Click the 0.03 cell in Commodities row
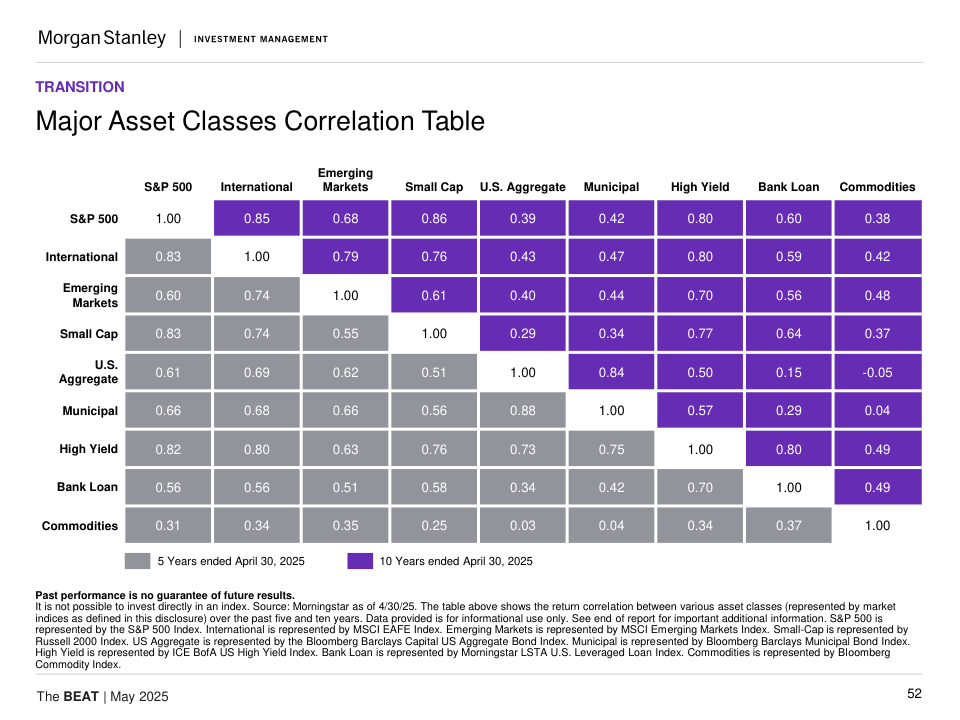 [522, 525]
